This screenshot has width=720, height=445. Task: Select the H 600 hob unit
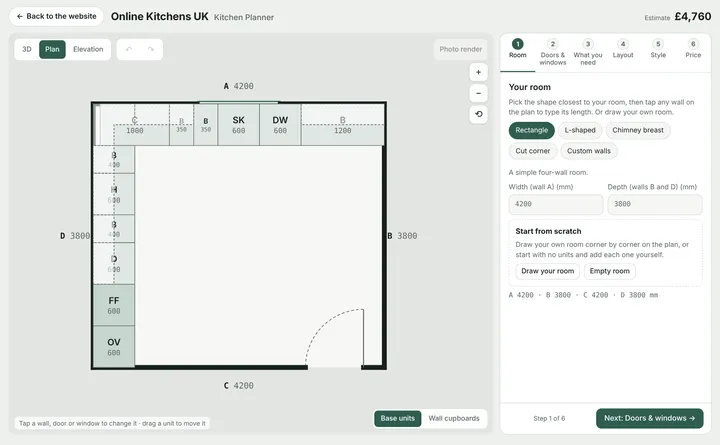coord(114,194)
